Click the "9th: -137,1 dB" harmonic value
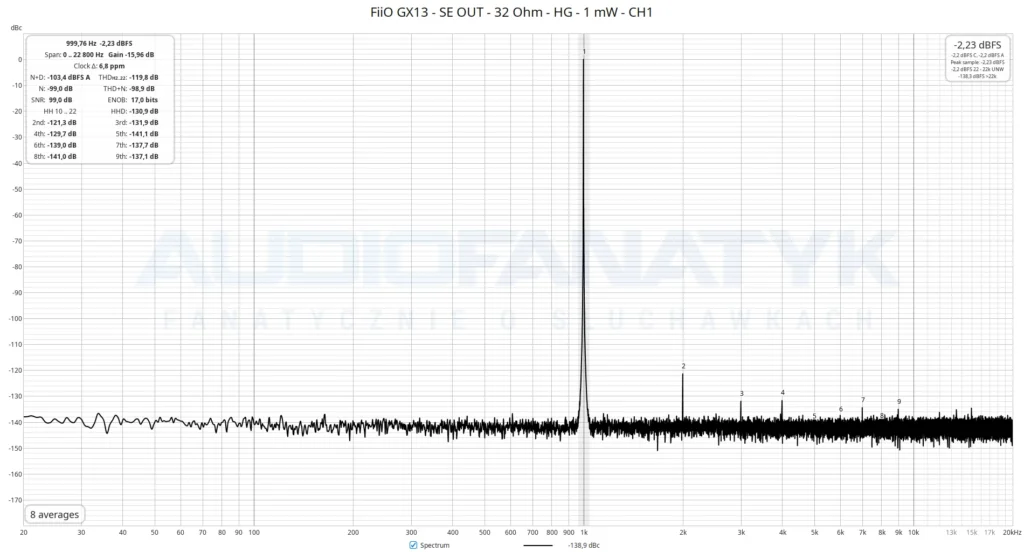 [x=137, y=156]
